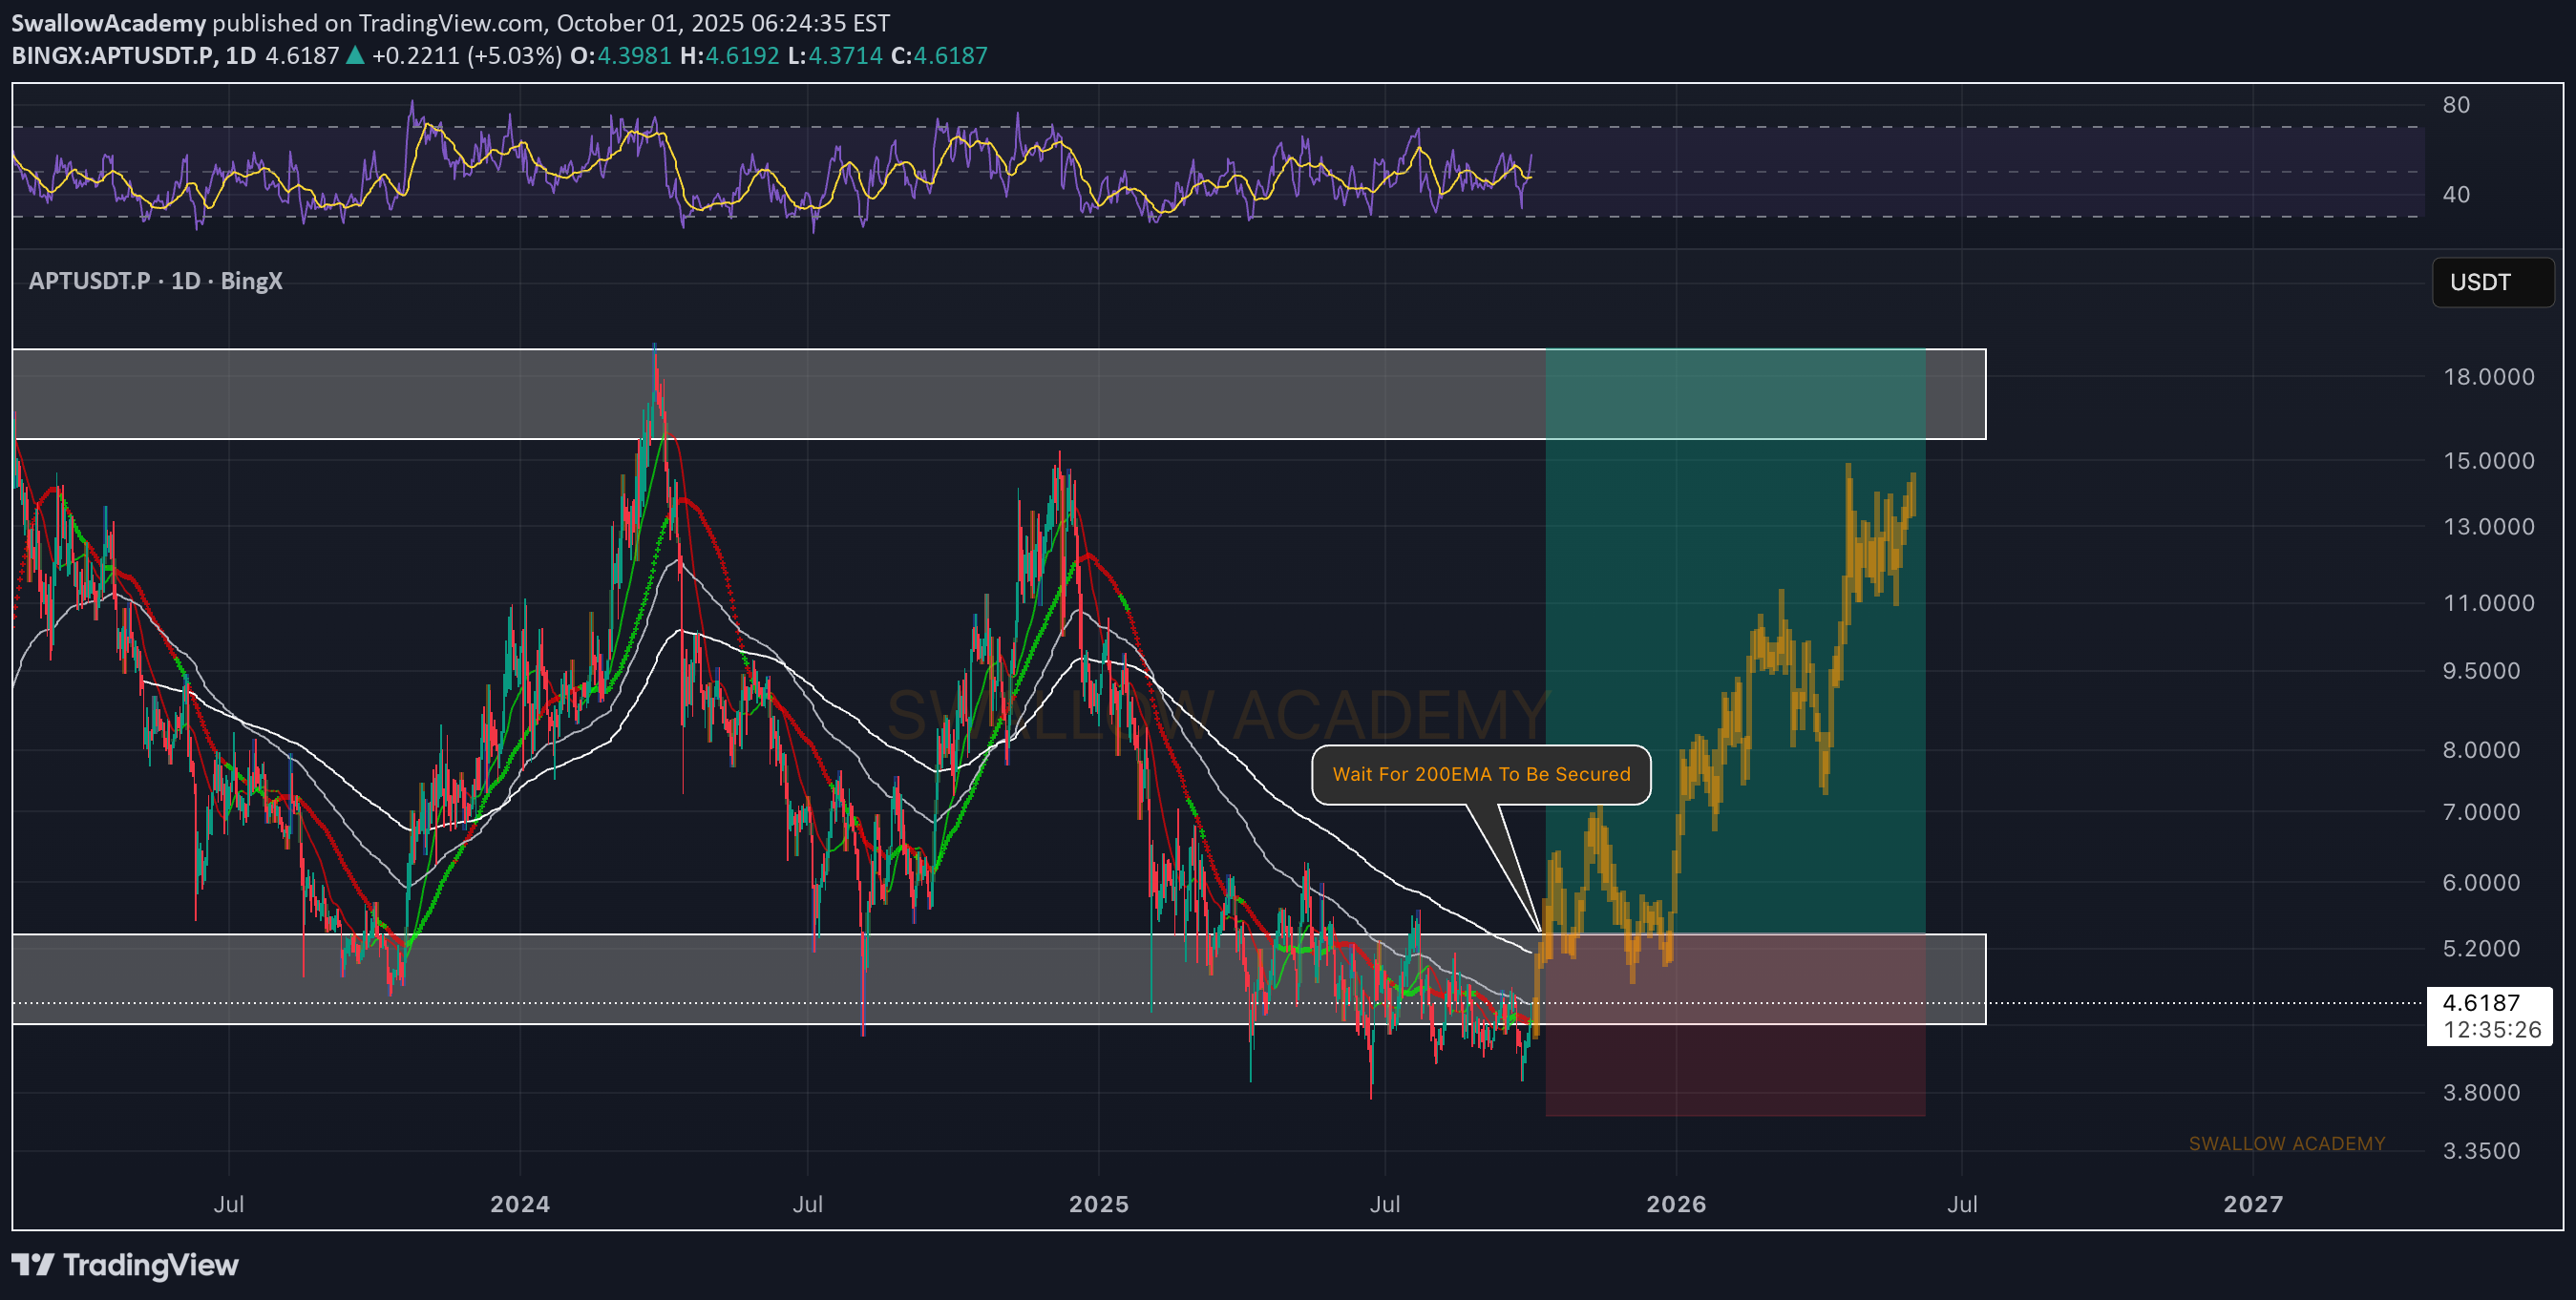This screenshot has height=1300, width=2576.
Task: Click the red stop-loss zone rectangle
Action: 1735,1070
